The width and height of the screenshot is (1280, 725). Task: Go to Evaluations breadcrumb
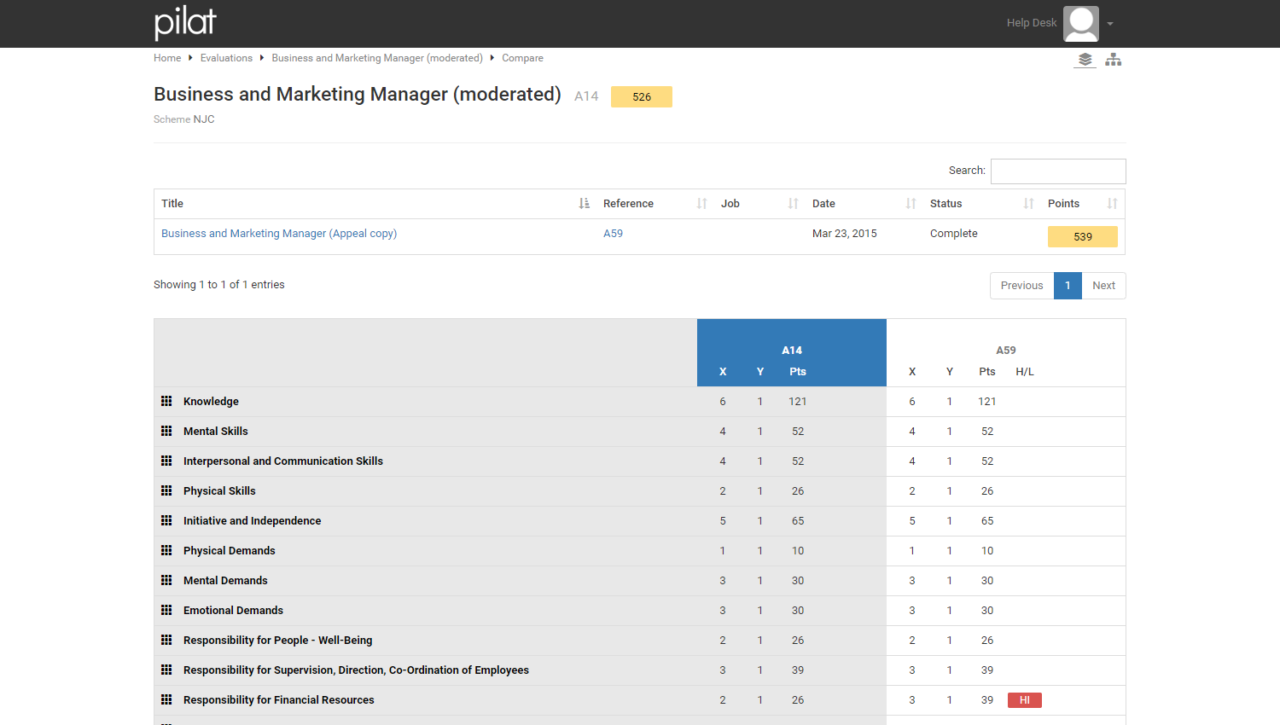pyautogui.click(x=226, y=58)
